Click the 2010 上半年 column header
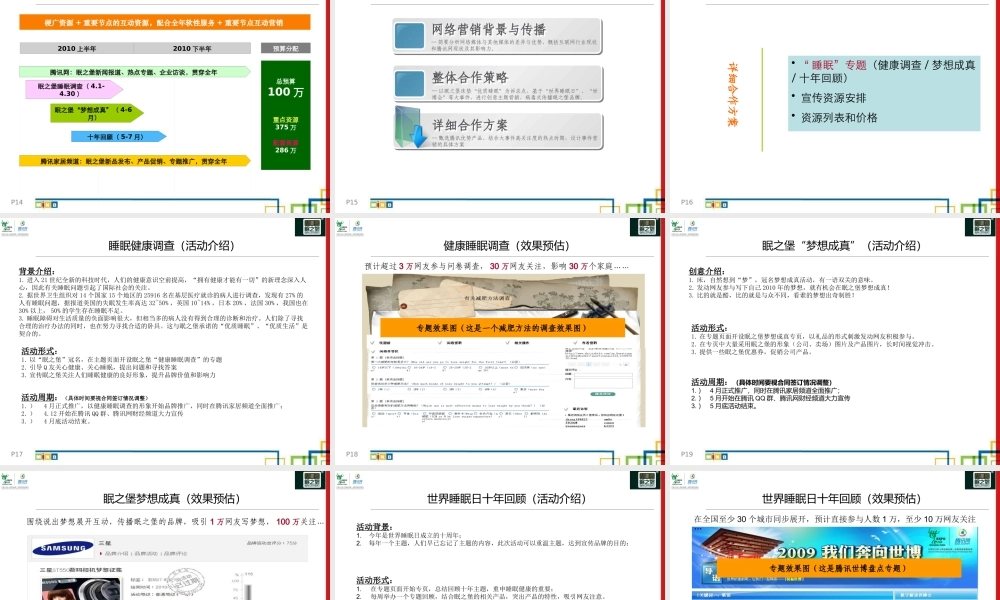This screenshot has height=600, width=1000. [77, 48]
